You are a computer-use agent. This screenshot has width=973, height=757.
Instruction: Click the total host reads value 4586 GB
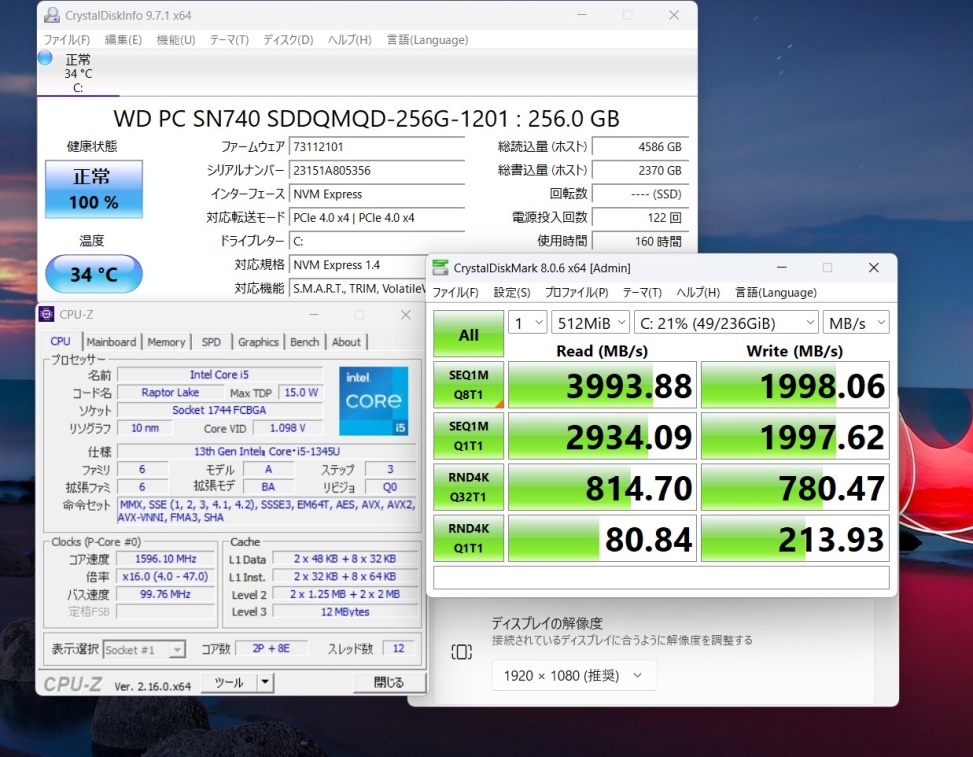pyautogui.click(x=640, y=147)
